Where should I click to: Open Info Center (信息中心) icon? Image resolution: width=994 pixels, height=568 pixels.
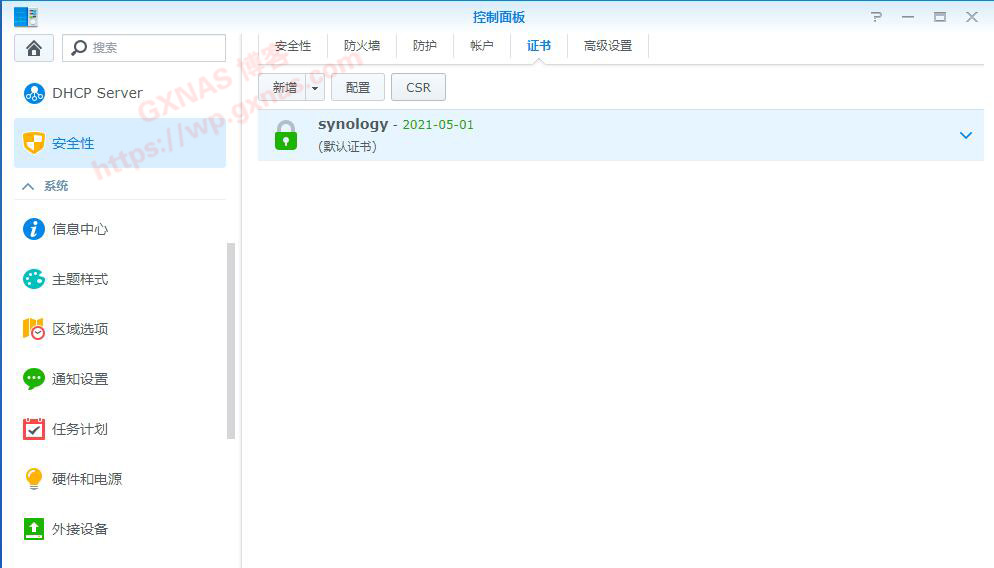[34, 229]
